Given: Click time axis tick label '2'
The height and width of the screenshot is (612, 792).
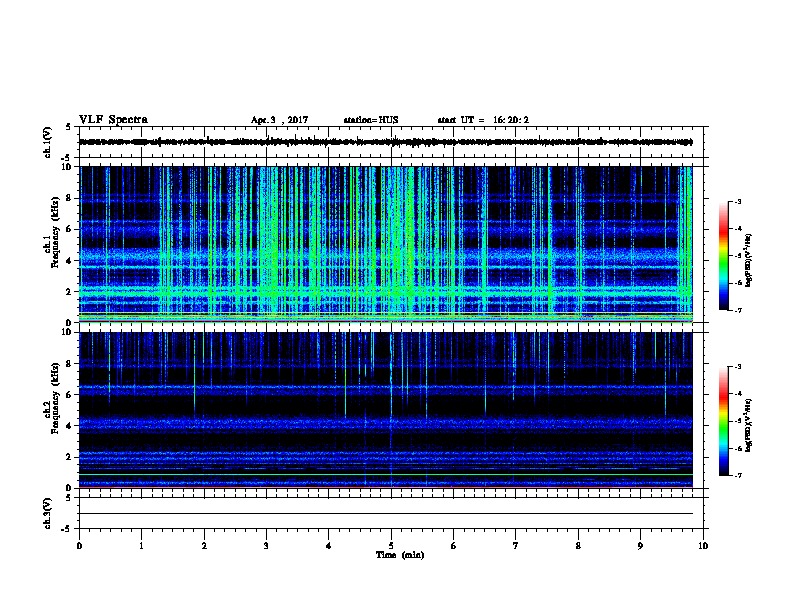Looking at the screenshot, I should 204,546.
